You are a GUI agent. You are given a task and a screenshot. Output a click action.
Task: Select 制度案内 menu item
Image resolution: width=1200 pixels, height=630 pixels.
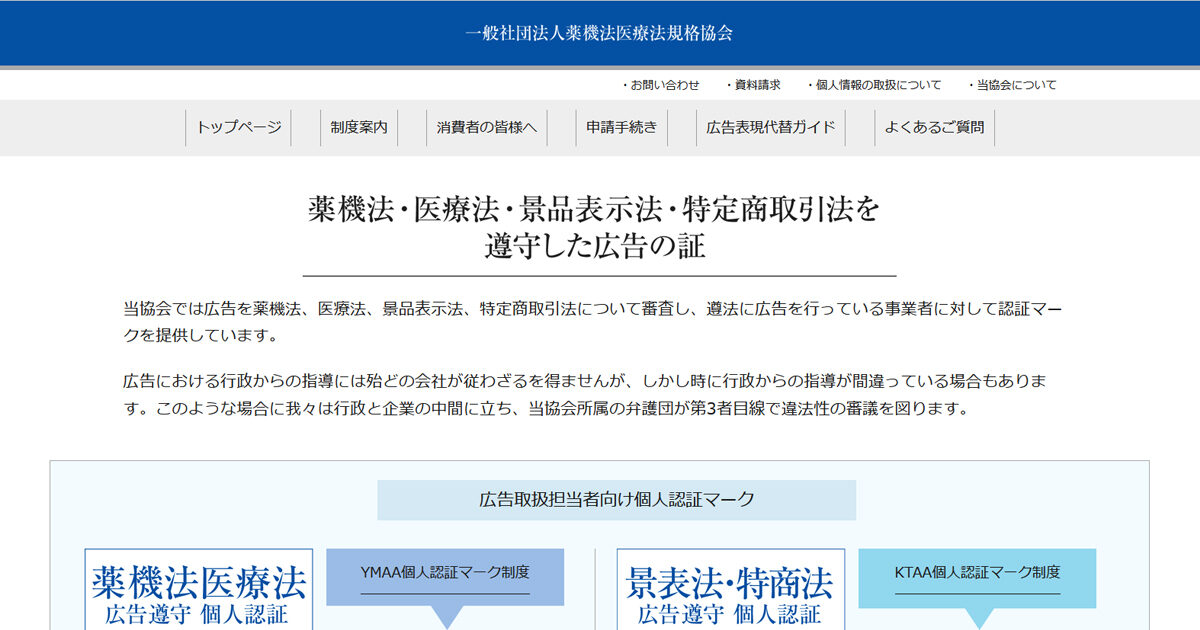[359, 128]
